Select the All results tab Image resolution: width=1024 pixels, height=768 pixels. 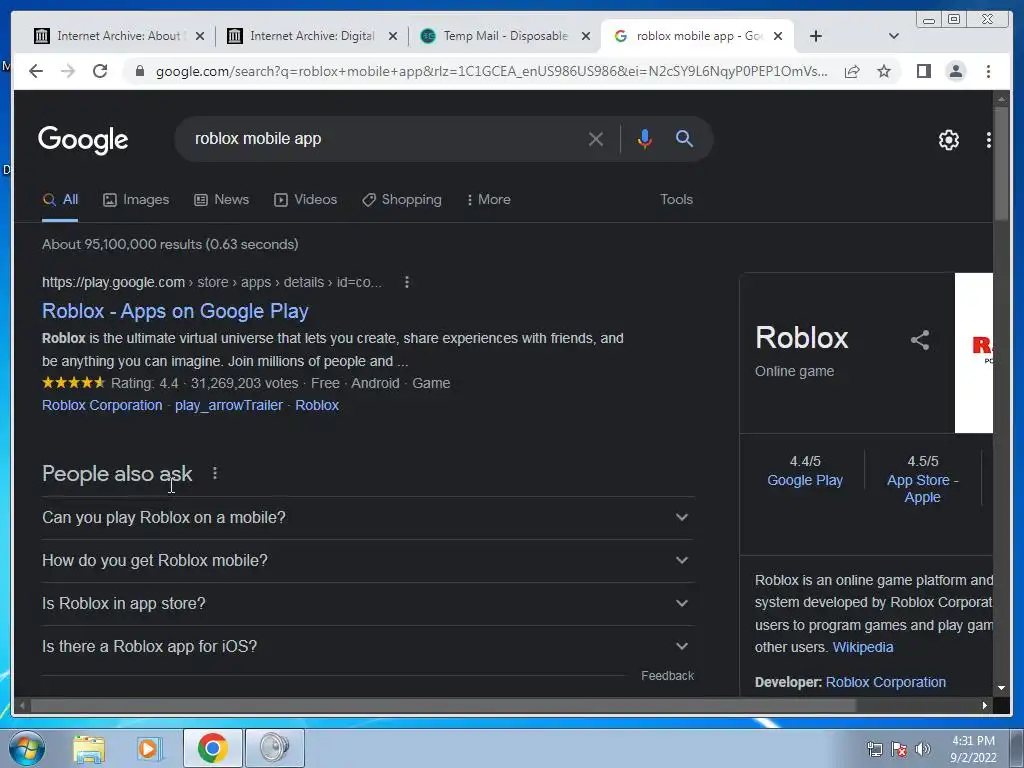60,200
